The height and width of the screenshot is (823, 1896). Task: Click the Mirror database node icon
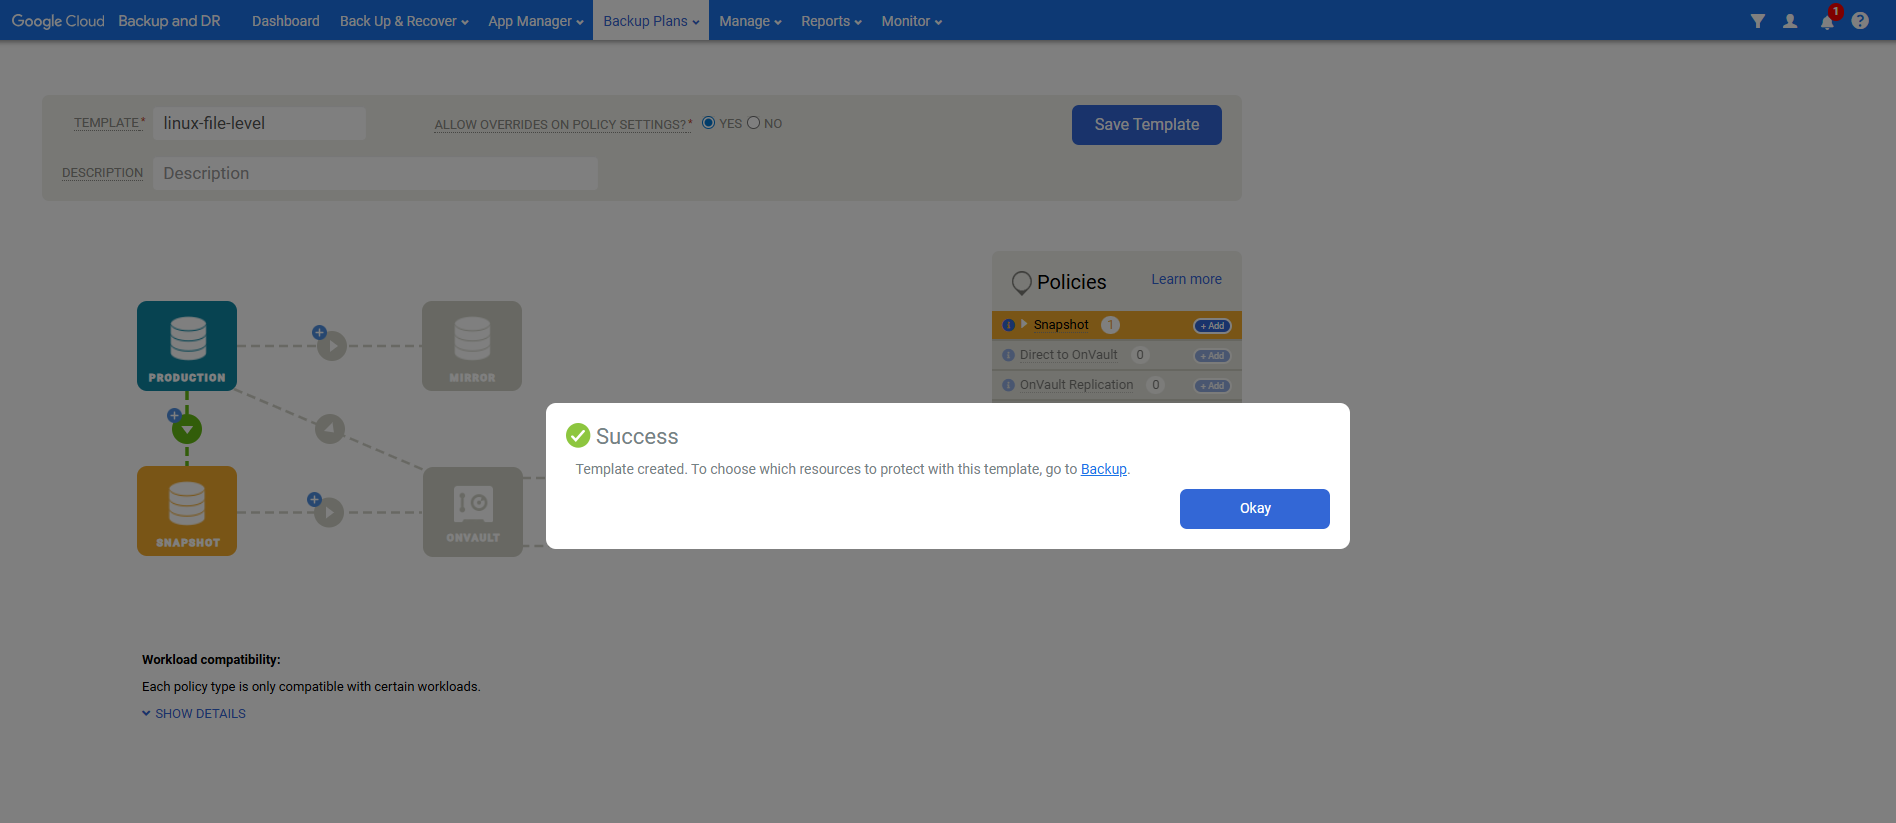(x=472, y=346)
